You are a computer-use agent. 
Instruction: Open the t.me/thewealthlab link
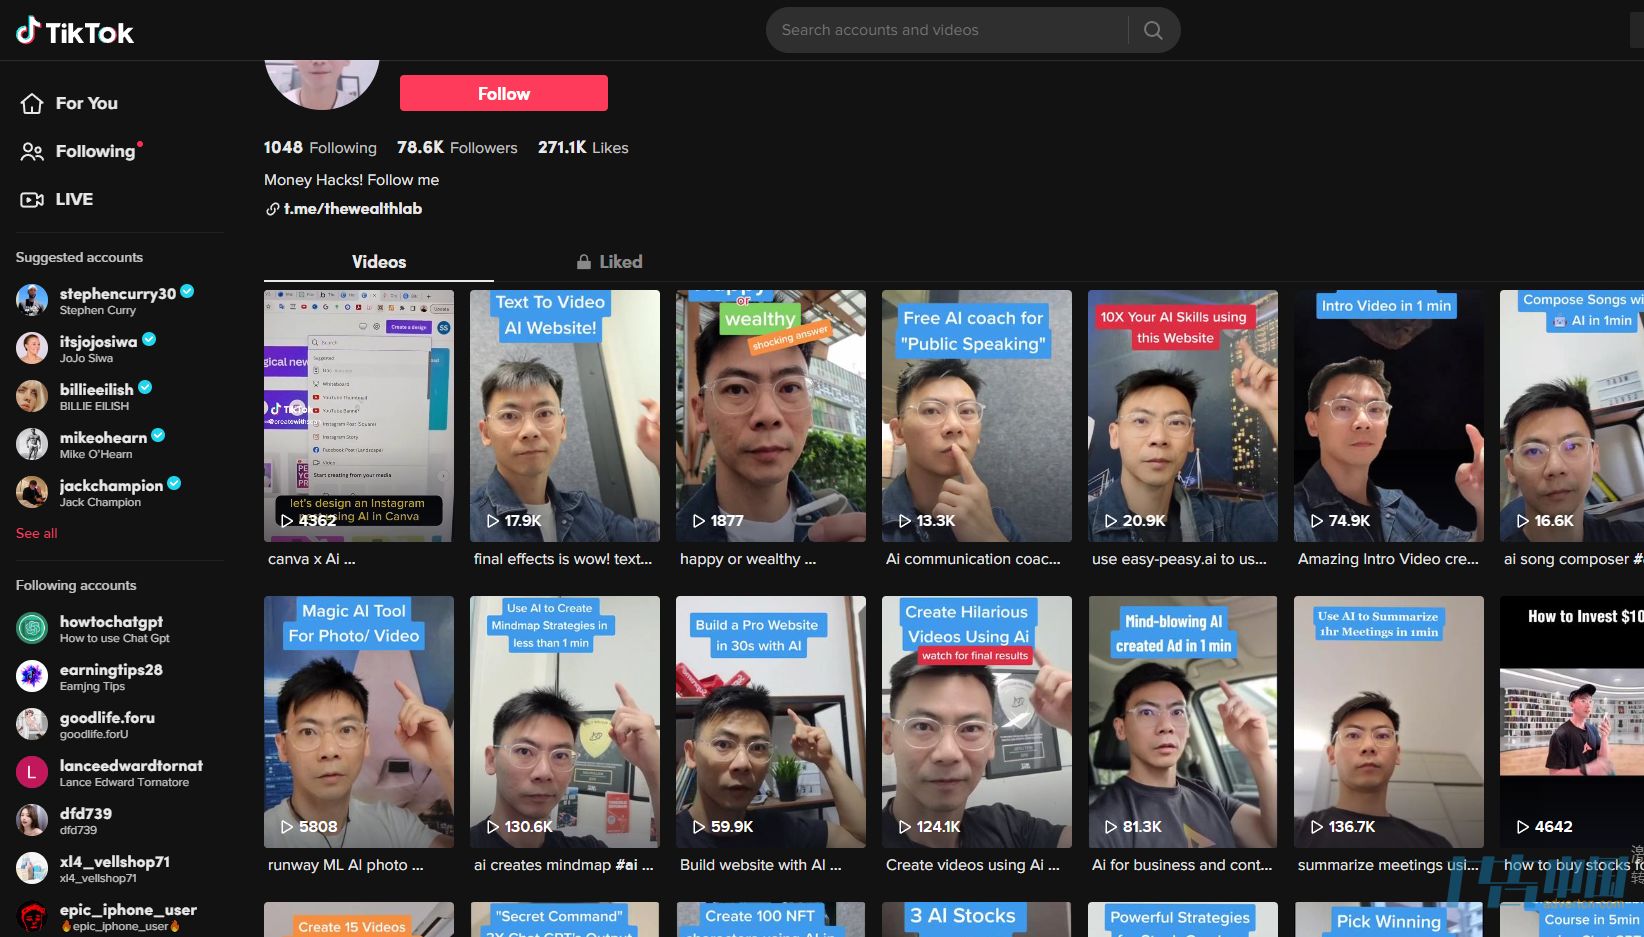coord(354,208)
